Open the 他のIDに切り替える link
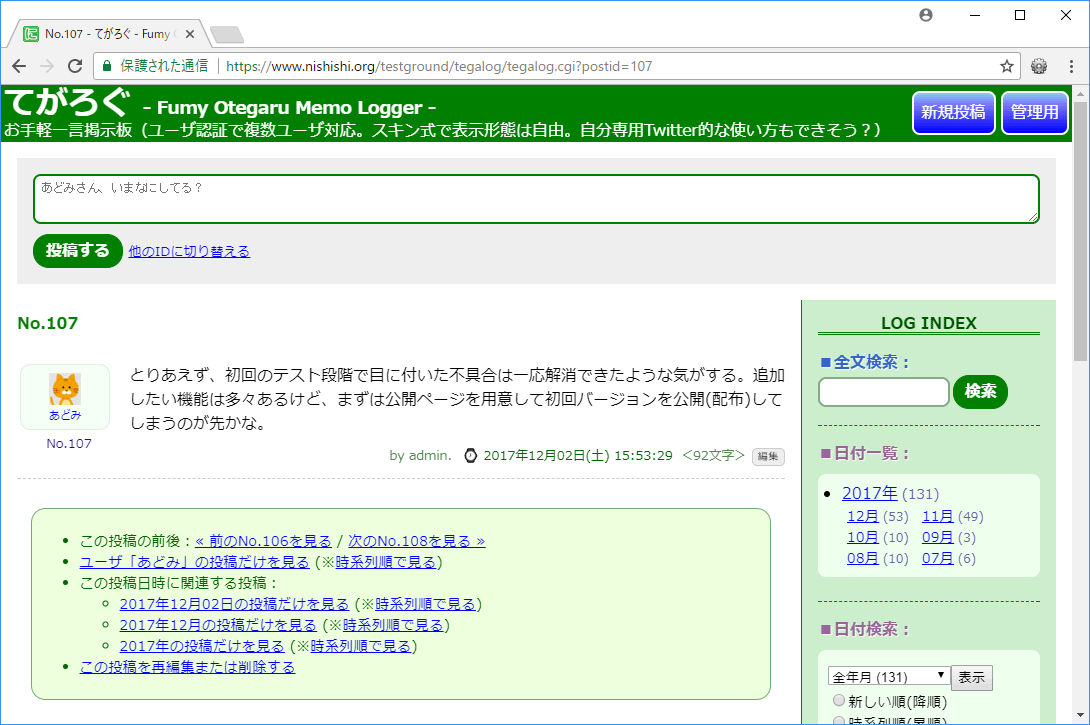Image resolution: width=1090 pixels, height=725 pixels. pos(189,252)
